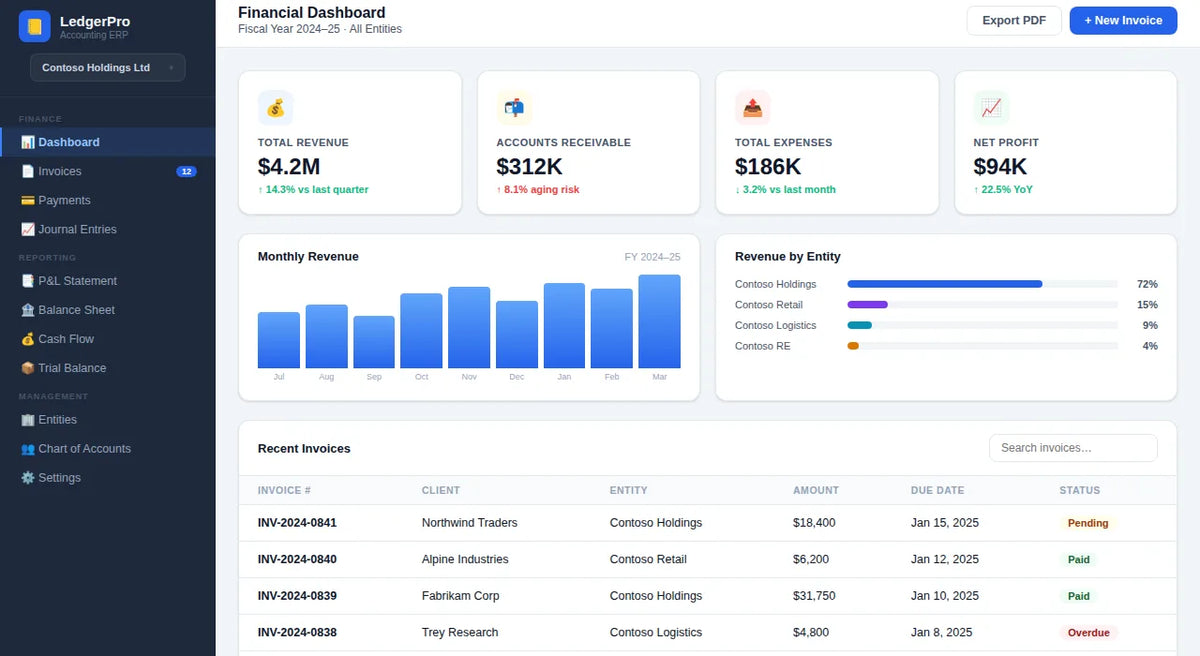Viewport: 1200px width, 656px height.
Task: Sort by the Invoice # column header
Action: (284, 490)
